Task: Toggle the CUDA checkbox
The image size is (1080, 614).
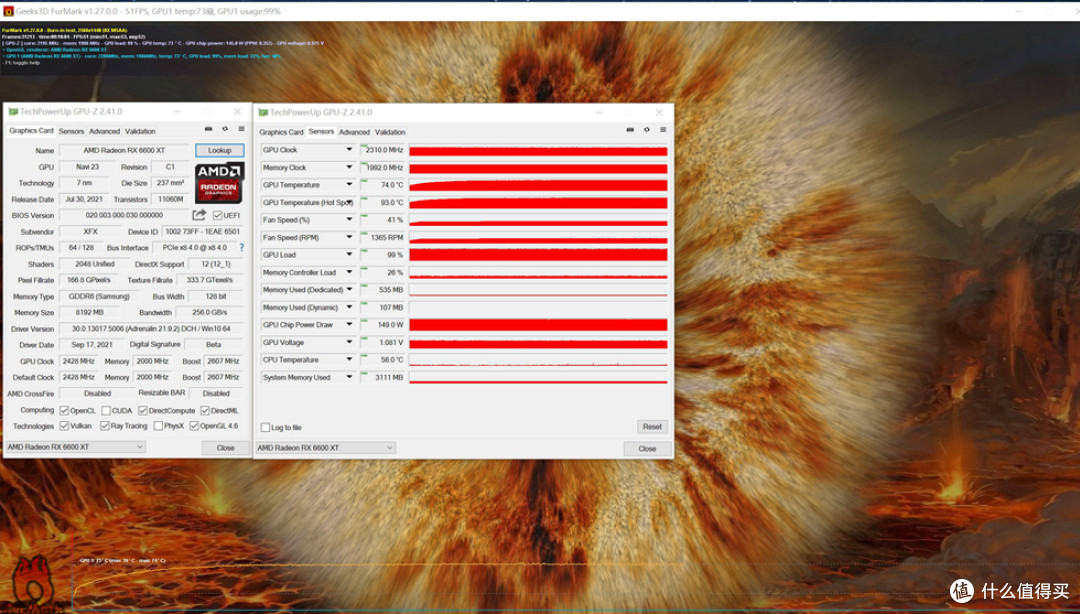Action: 106,410
